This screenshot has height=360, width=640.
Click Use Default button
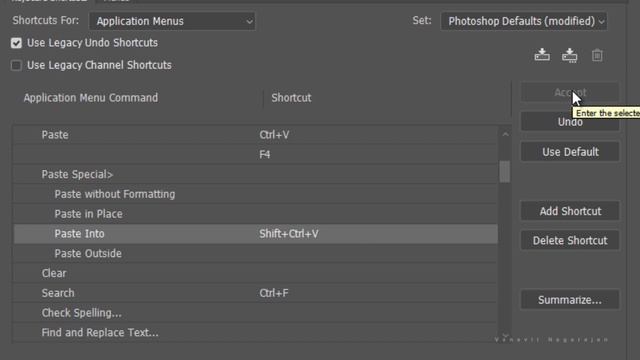pos(570,152)
